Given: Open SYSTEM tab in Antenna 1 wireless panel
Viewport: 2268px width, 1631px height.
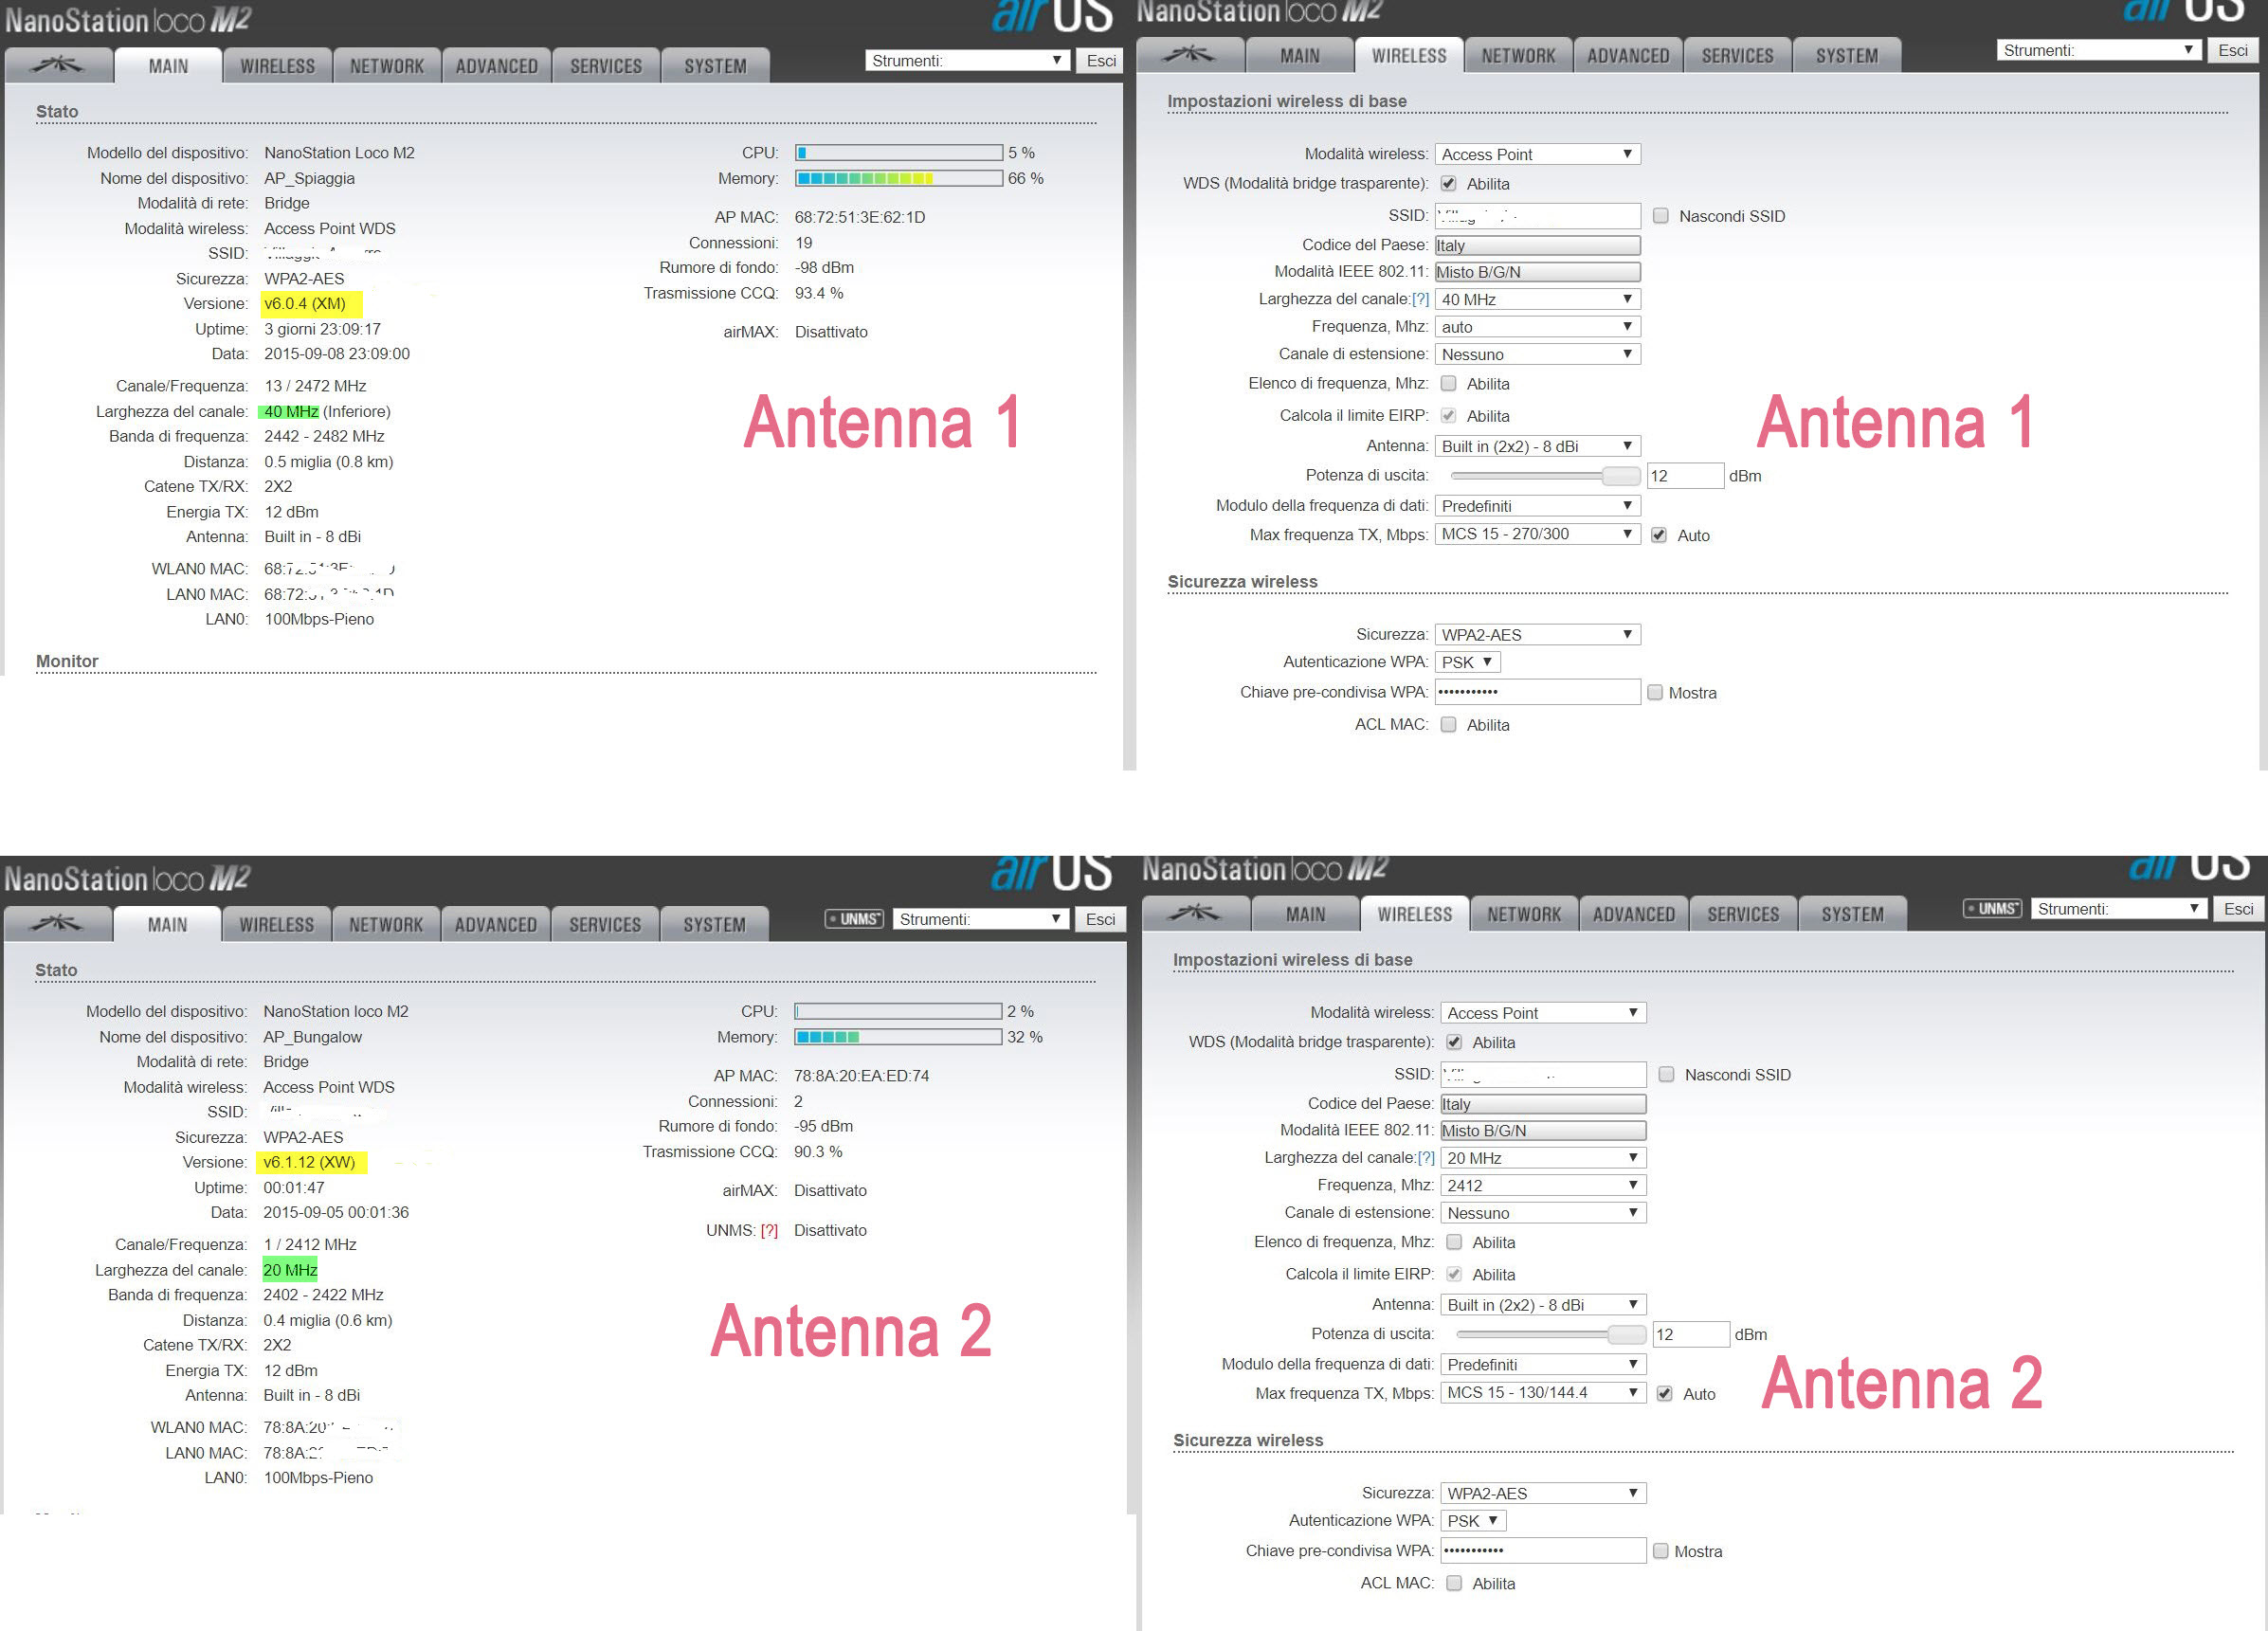Looking at the screenshot, I should [x=1847, y=56].
